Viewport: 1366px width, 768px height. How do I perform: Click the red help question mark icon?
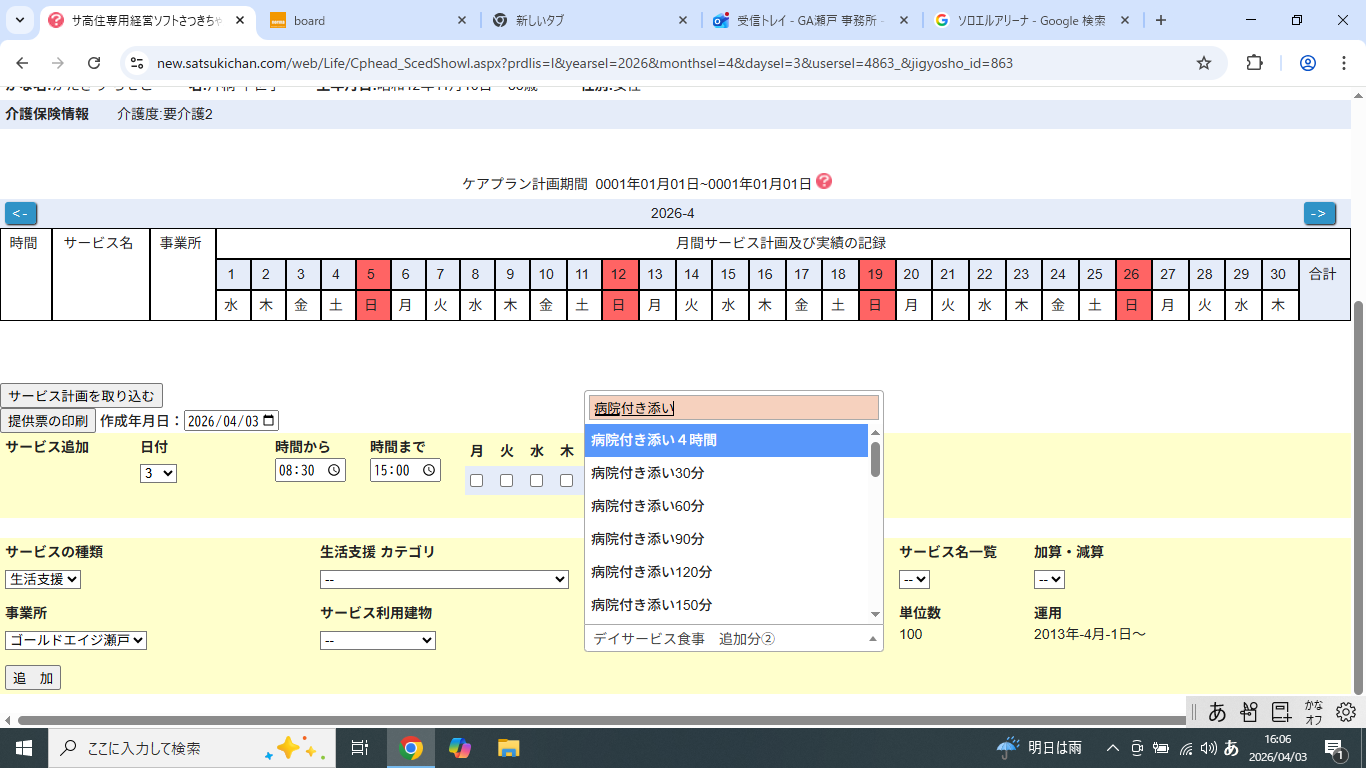click(824, 182)
